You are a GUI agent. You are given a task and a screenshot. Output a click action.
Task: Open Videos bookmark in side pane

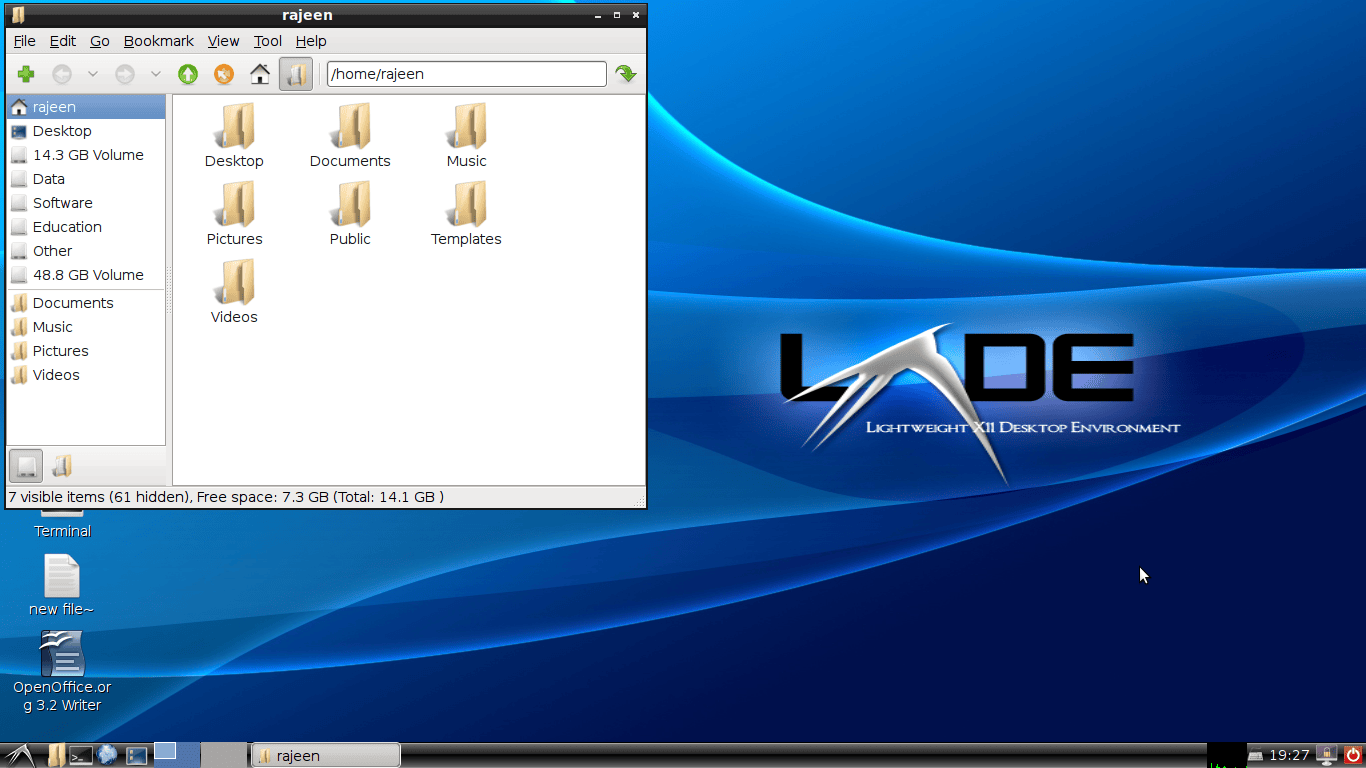86,375
